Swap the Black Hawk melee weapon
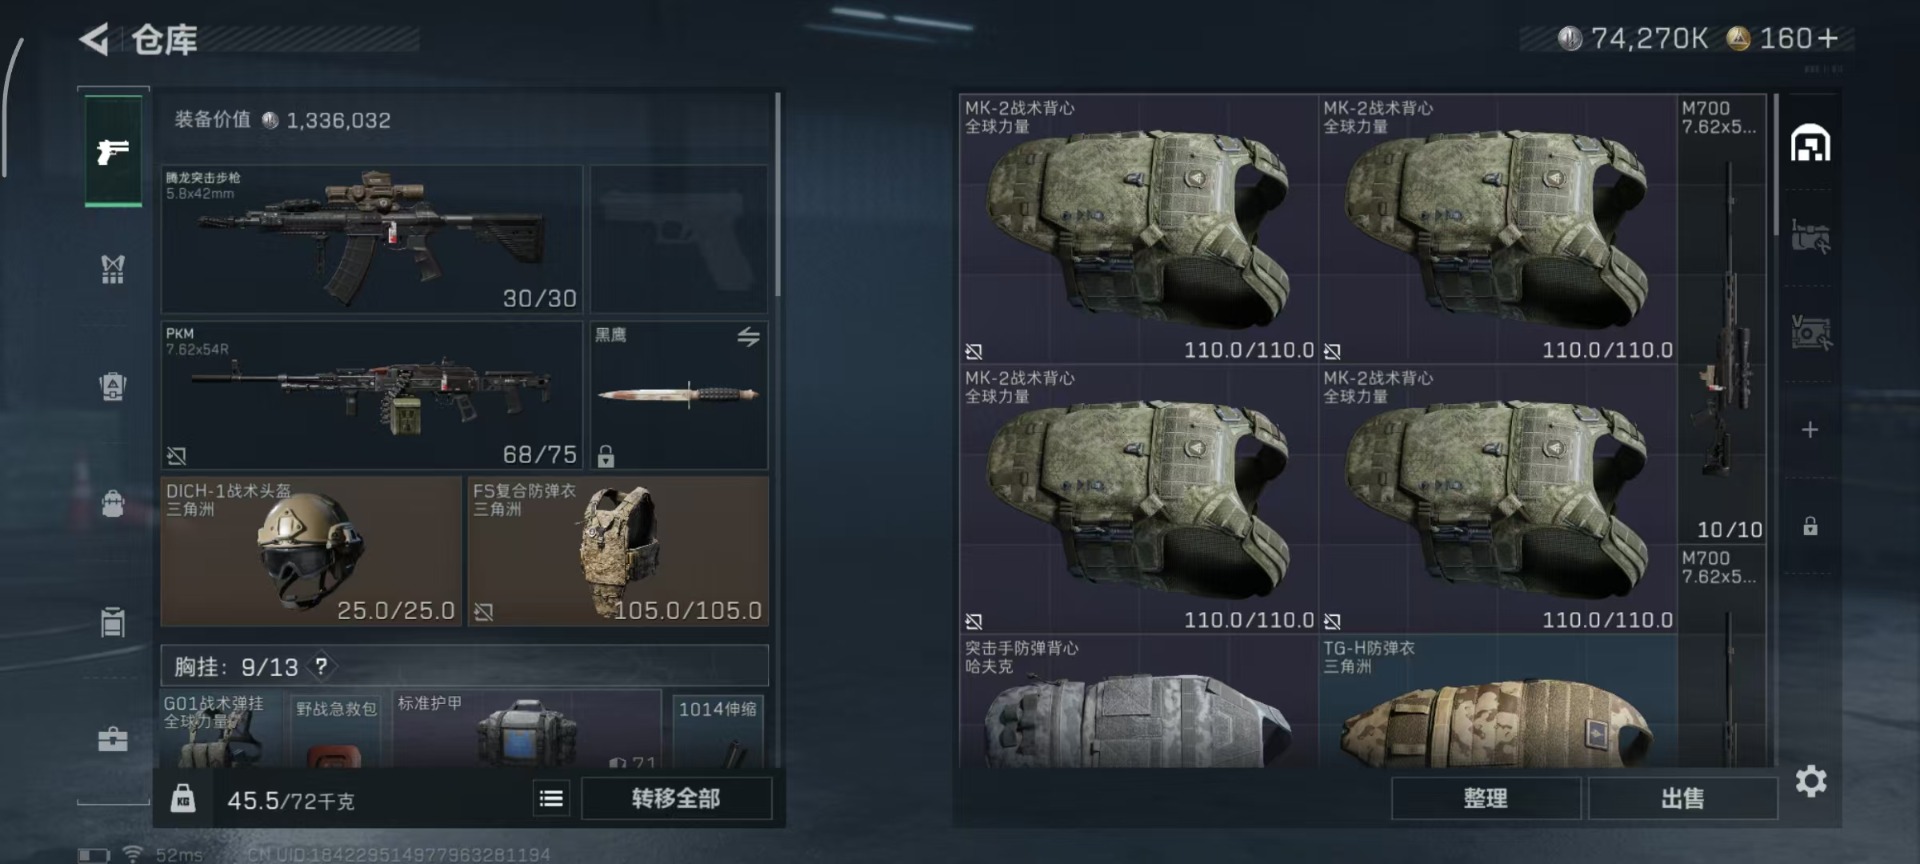Image resolution: width=1920 pixels, height=864 pixels. [748, 337]
